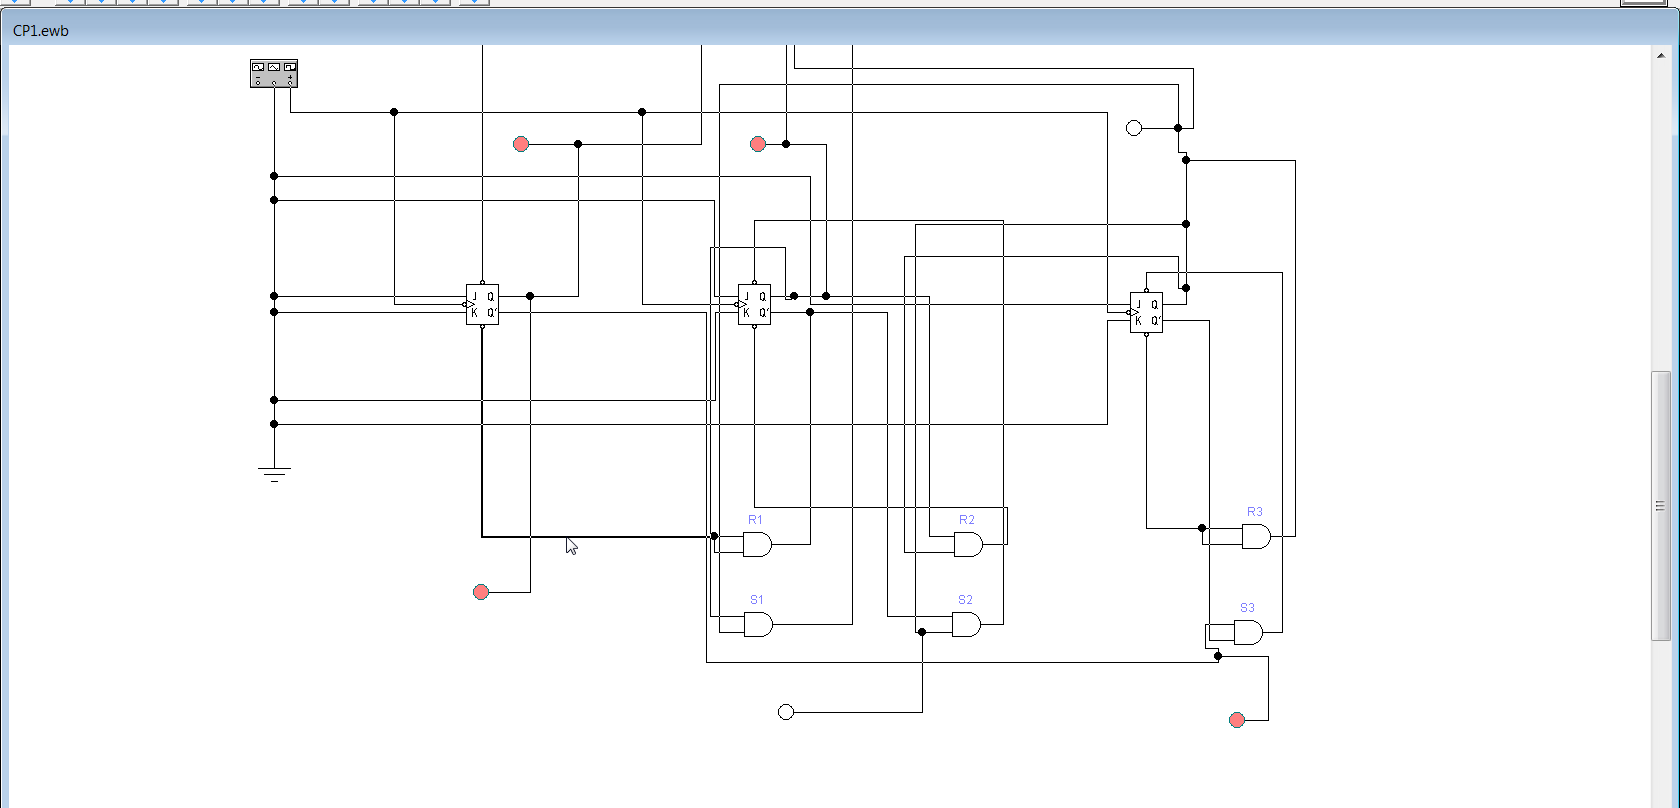The height and width of the screenshot is (808, 1680).
Task: Click the S2 gate label
Action: point(965,600)
